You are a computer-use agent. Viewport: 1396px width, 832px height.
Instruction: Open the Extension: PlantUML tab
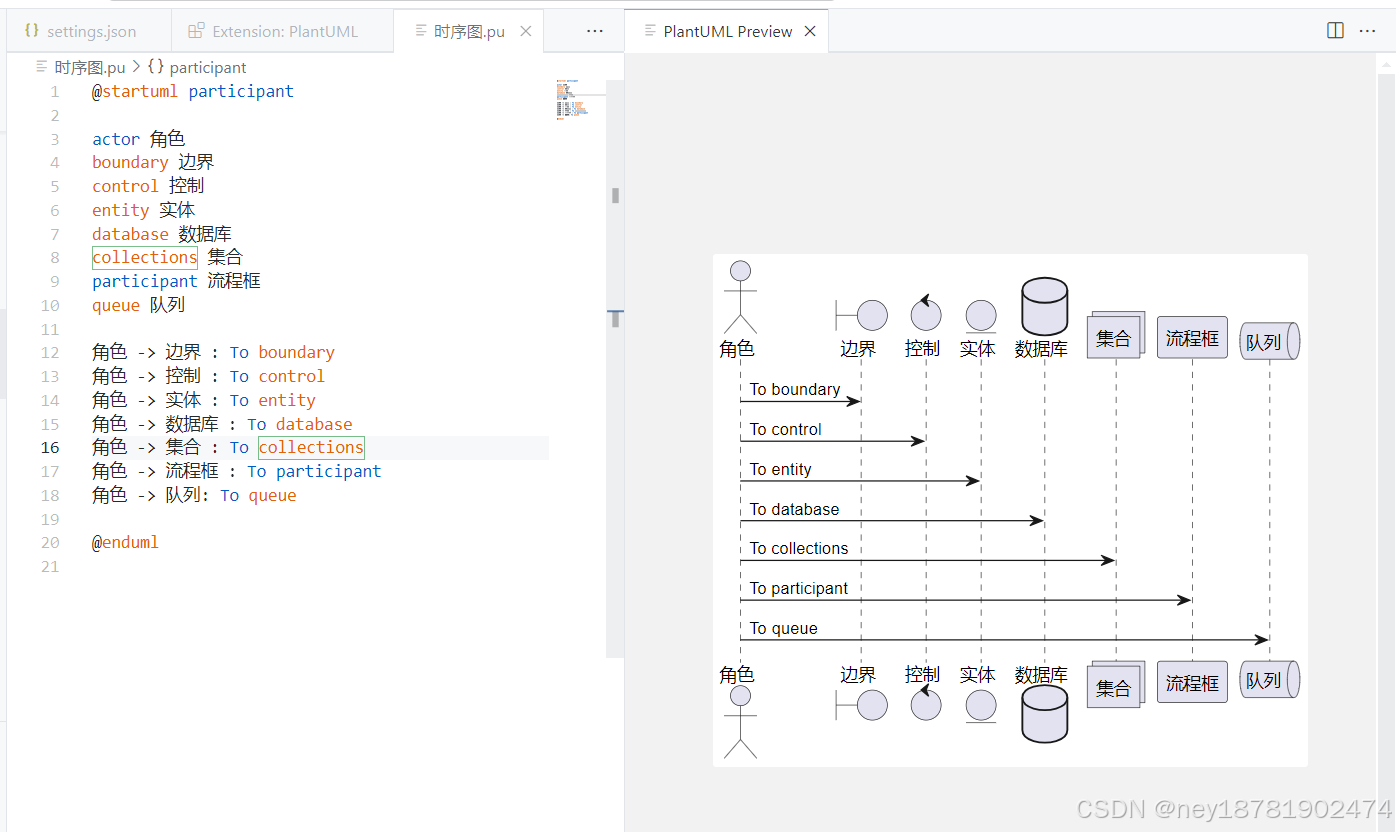point(282,31)
